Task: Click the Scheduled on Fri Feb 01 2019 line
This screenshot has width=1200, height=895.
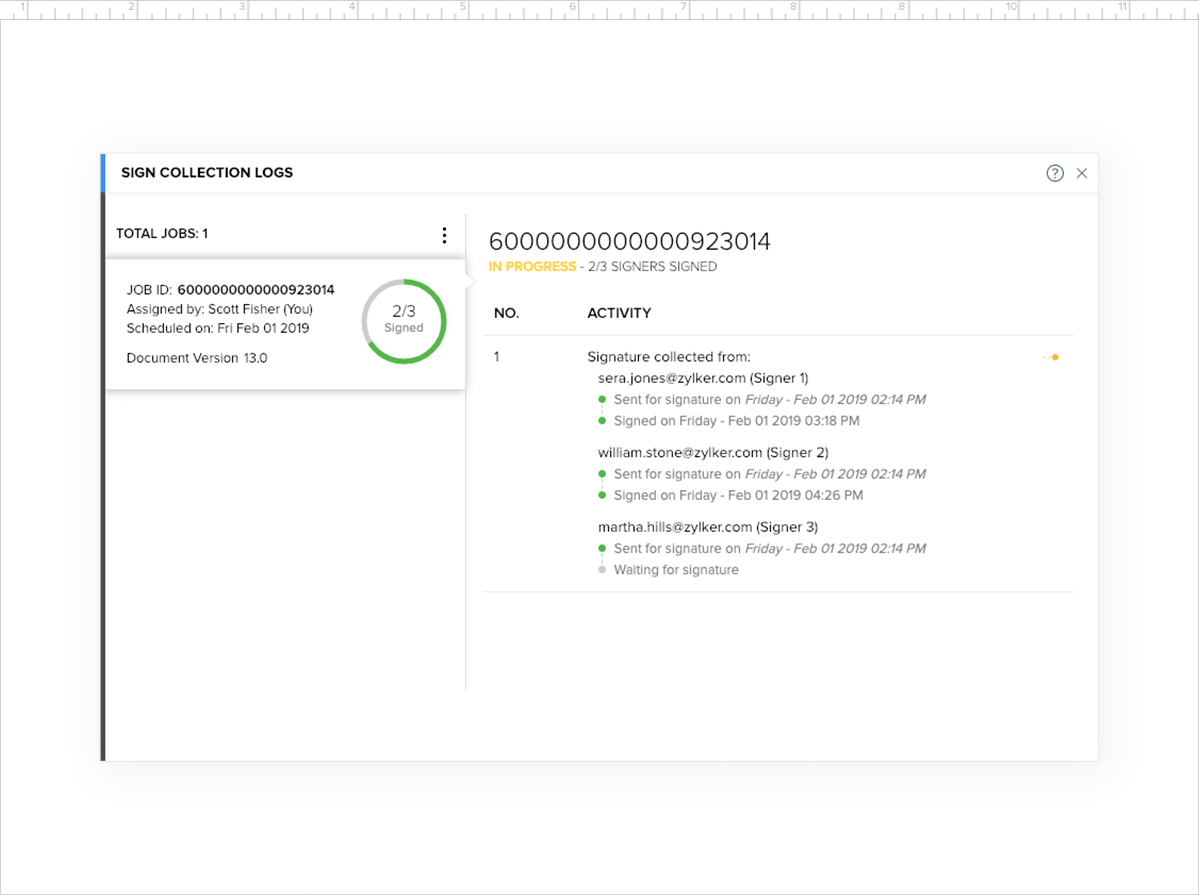Action: click(x=218, y=328)
